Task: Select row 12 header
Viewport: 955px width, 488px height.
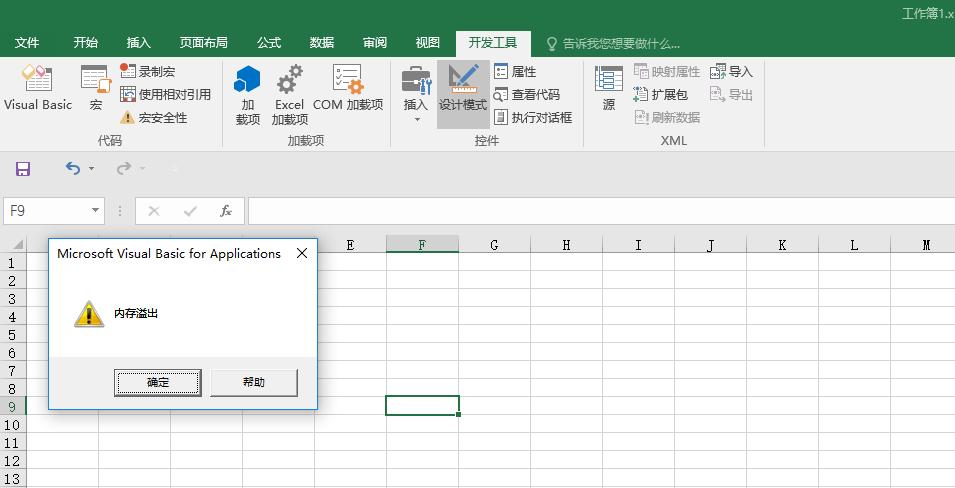Action: (x=13, y=461)
